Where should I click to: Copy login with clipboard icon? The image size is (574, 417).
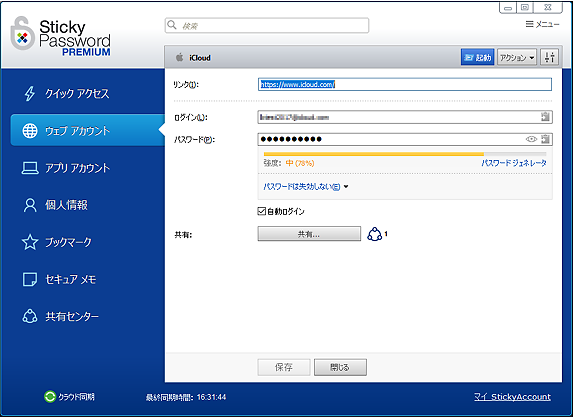tap(545, 117)
